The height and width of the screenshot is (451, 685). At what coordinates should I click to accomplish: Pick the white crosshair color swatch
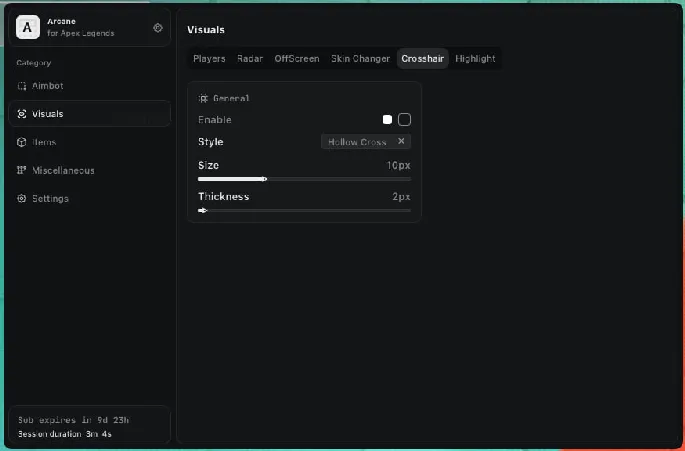point(387,120)
